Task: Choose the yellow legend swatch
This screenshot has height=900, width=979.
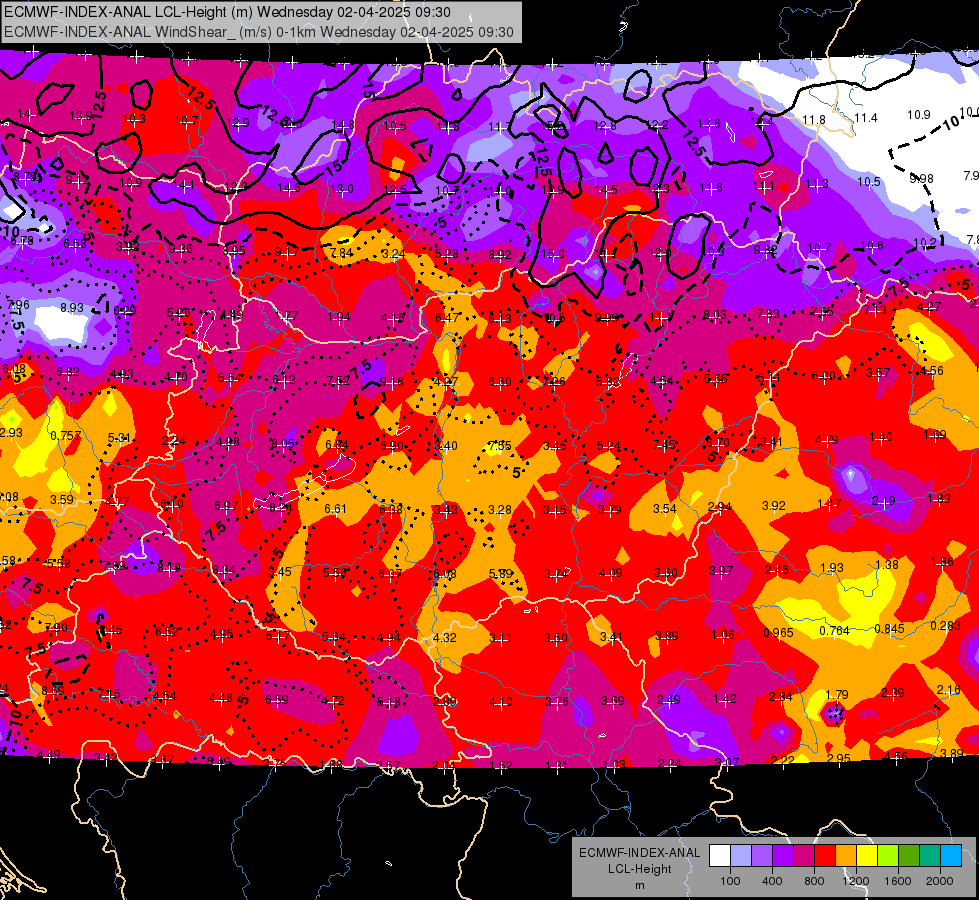Action: (x=867, y=856)
